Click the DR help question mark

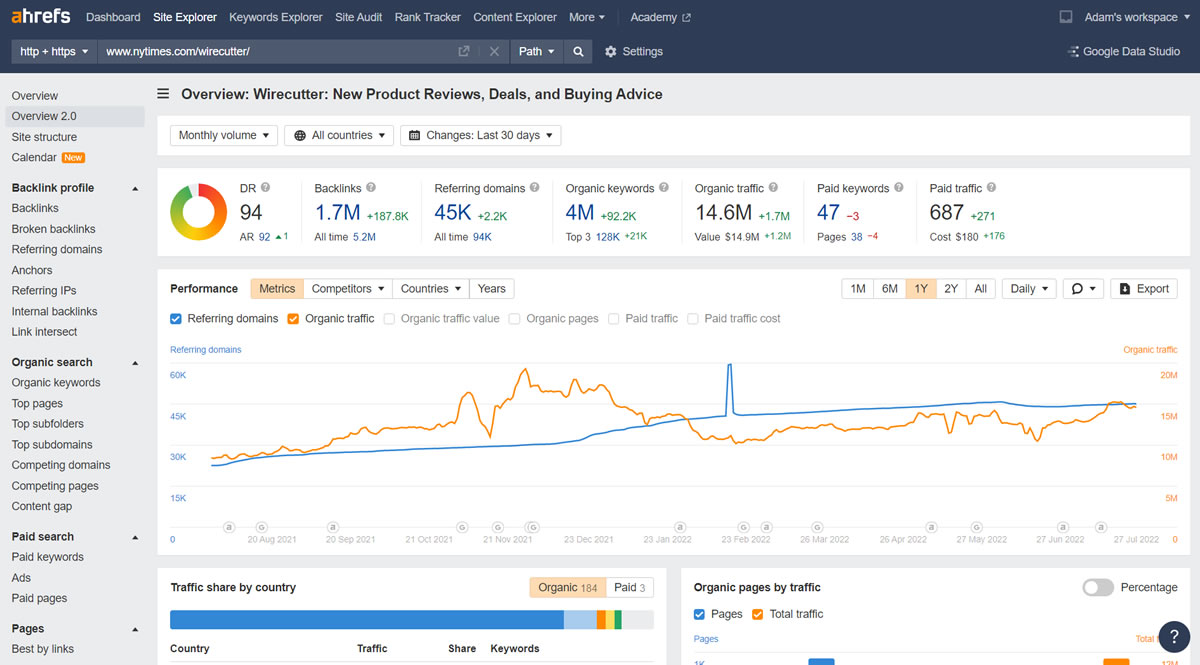[266, 187]
